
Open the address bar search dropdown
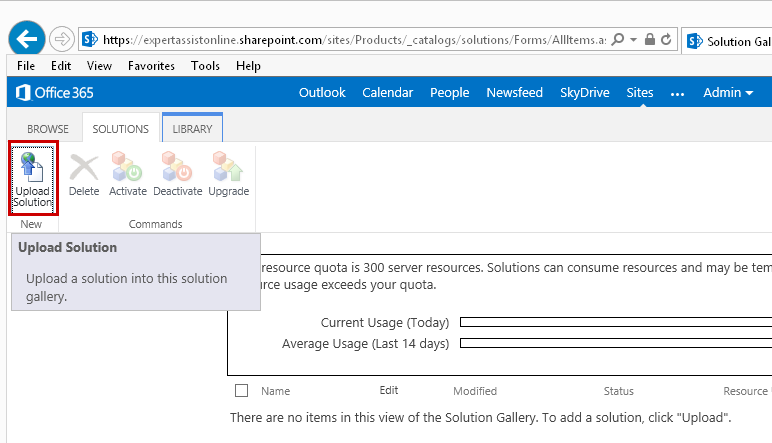622,40
